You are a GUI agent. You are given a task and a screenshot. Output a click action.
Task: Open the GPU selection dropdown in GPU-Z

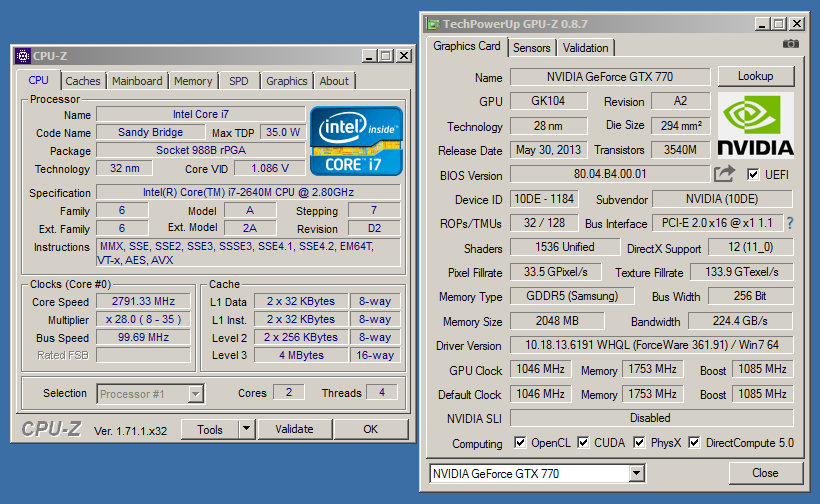[636, 474]
